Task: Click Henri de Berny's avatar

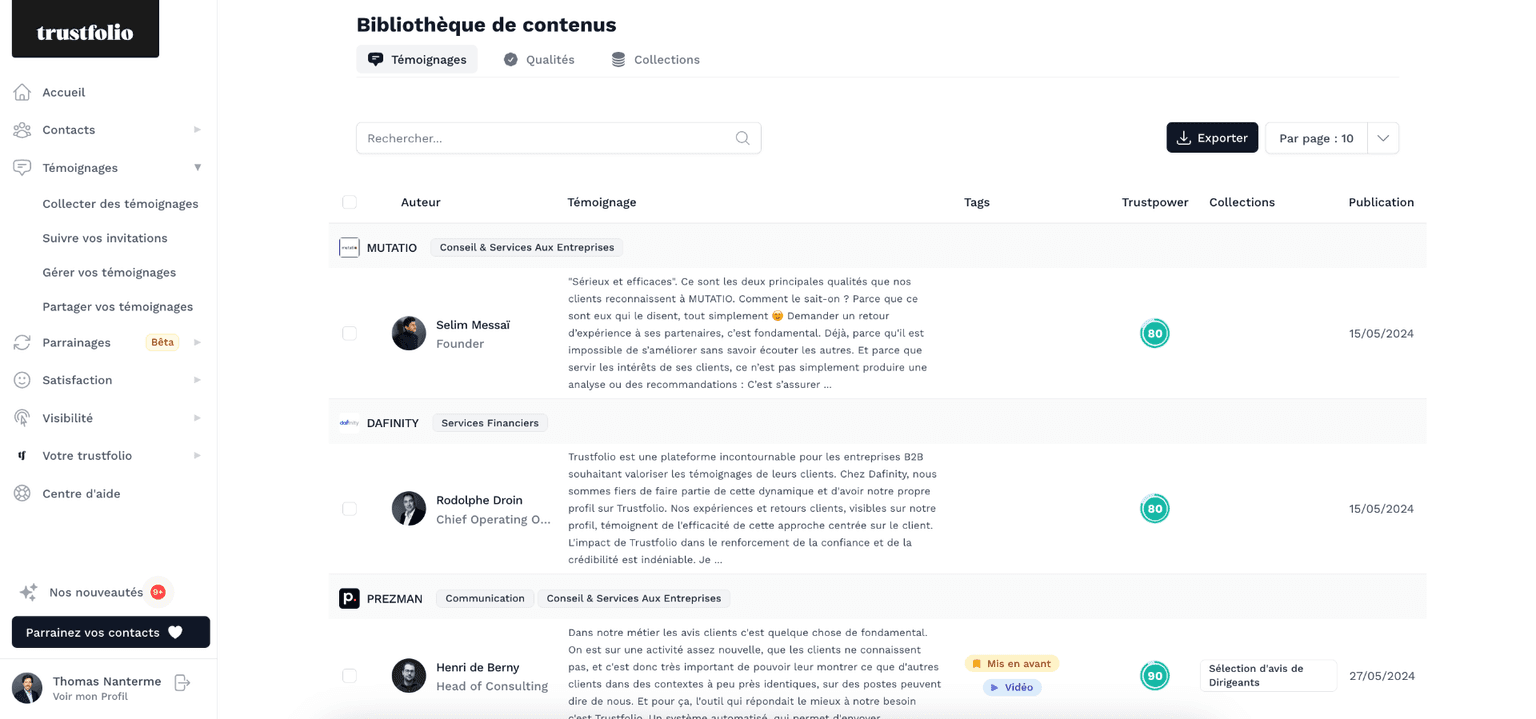Action: (x=409, y=675)
